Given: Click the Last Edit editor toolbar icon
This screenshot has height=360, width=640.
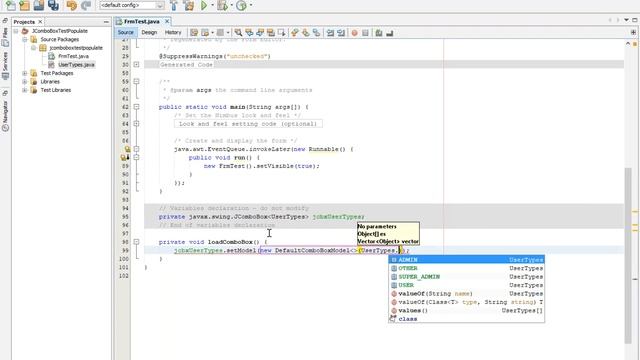Looking at the screenshot, I should [194, 33].
